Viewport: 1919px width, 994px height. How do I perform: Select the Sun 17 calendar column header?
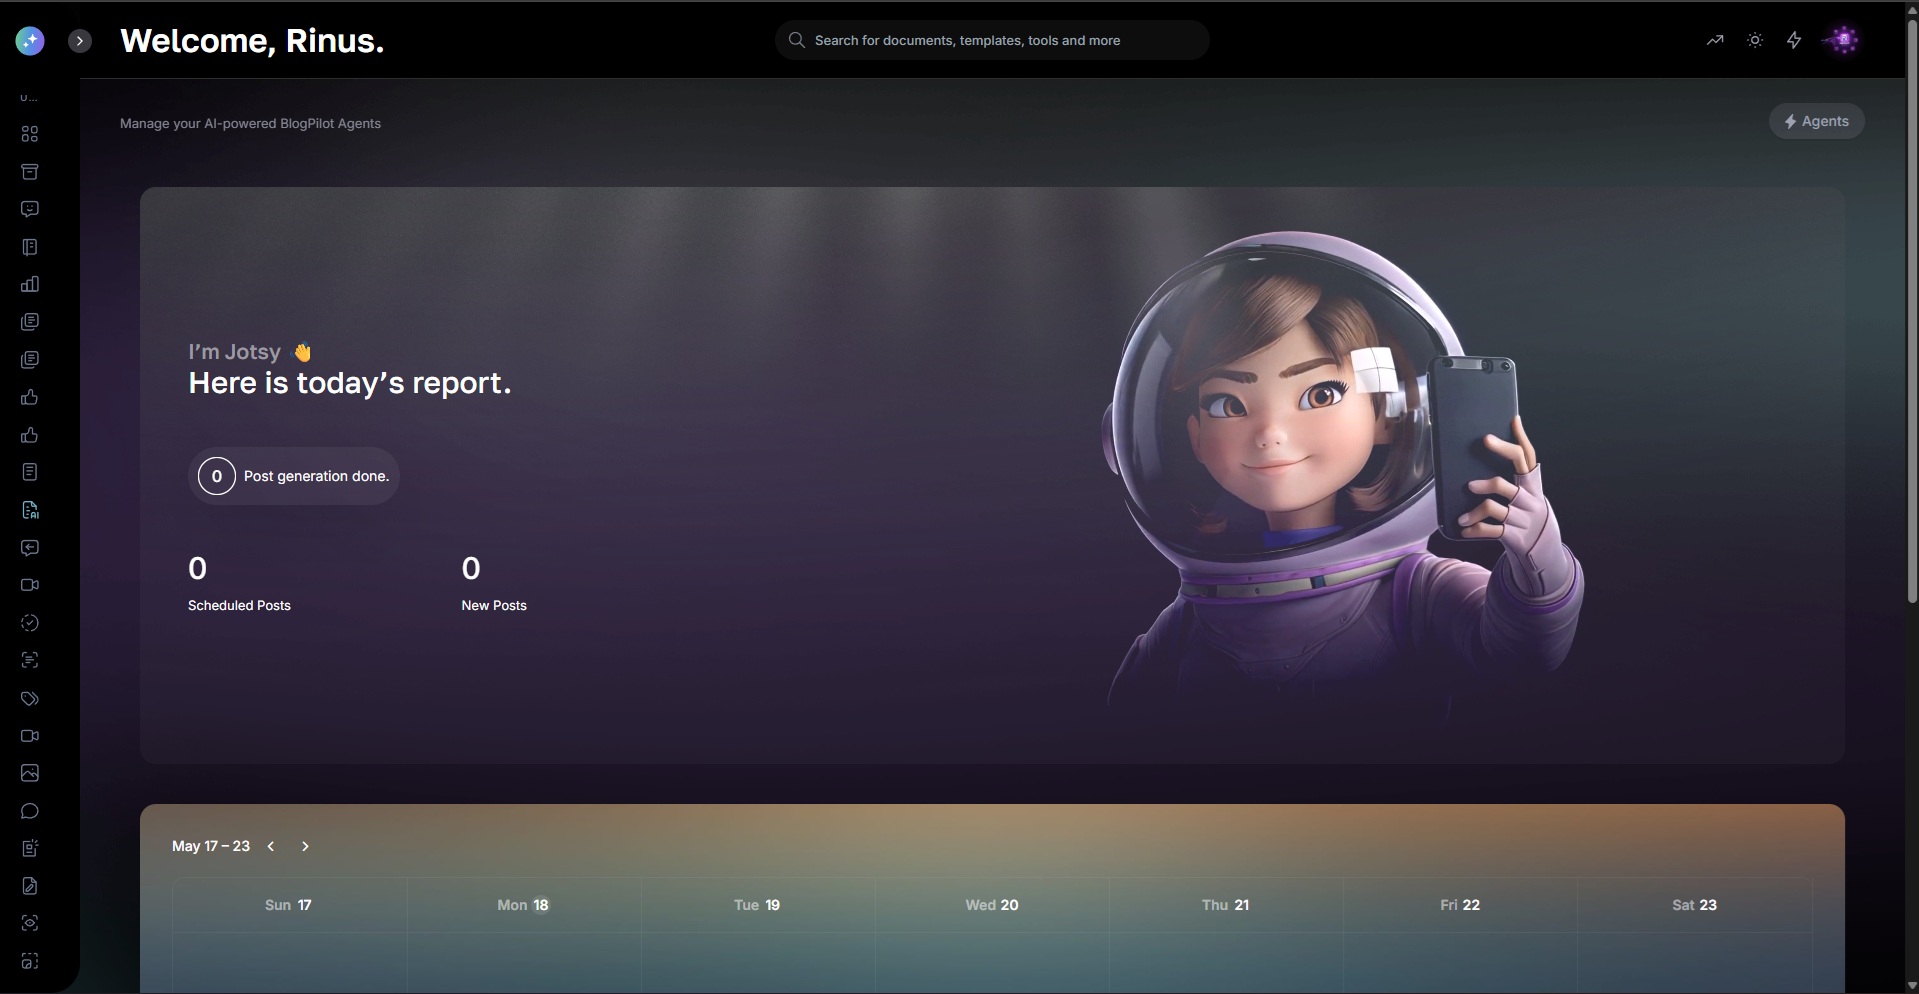pos(288,905)
